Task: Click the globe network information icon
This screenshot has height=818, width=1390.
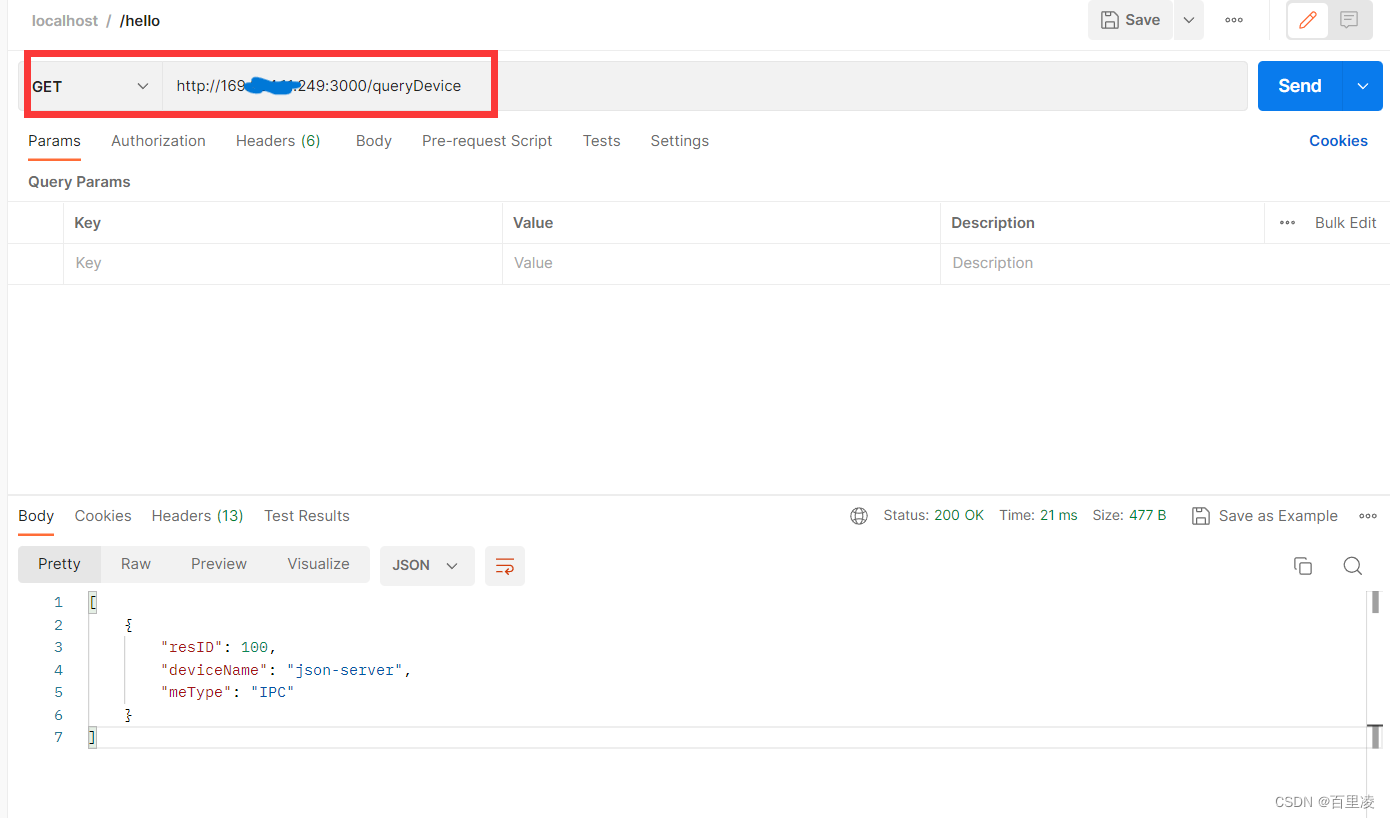Action: click(x=859, y=516)
